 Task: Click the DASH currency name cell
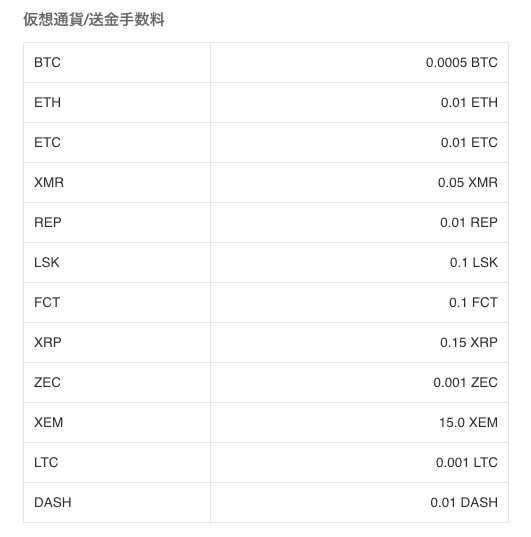(117, 502)
